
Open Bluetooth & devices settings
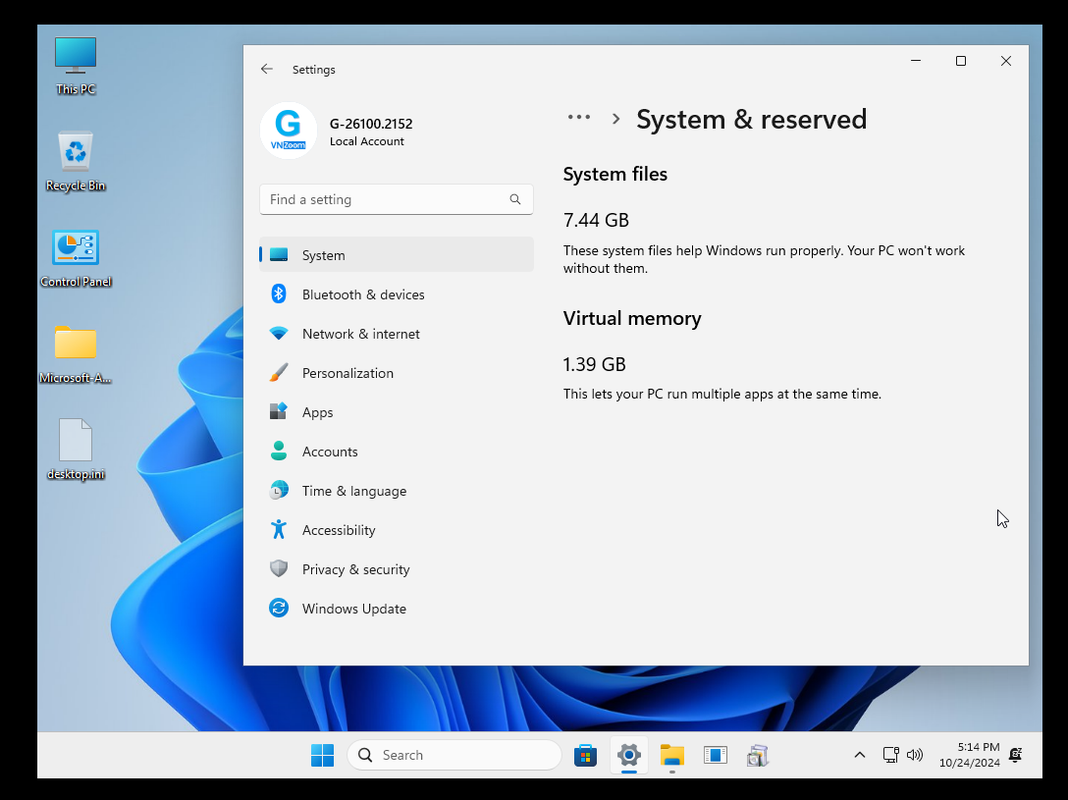pyautogui.click(x=396, y=294)
